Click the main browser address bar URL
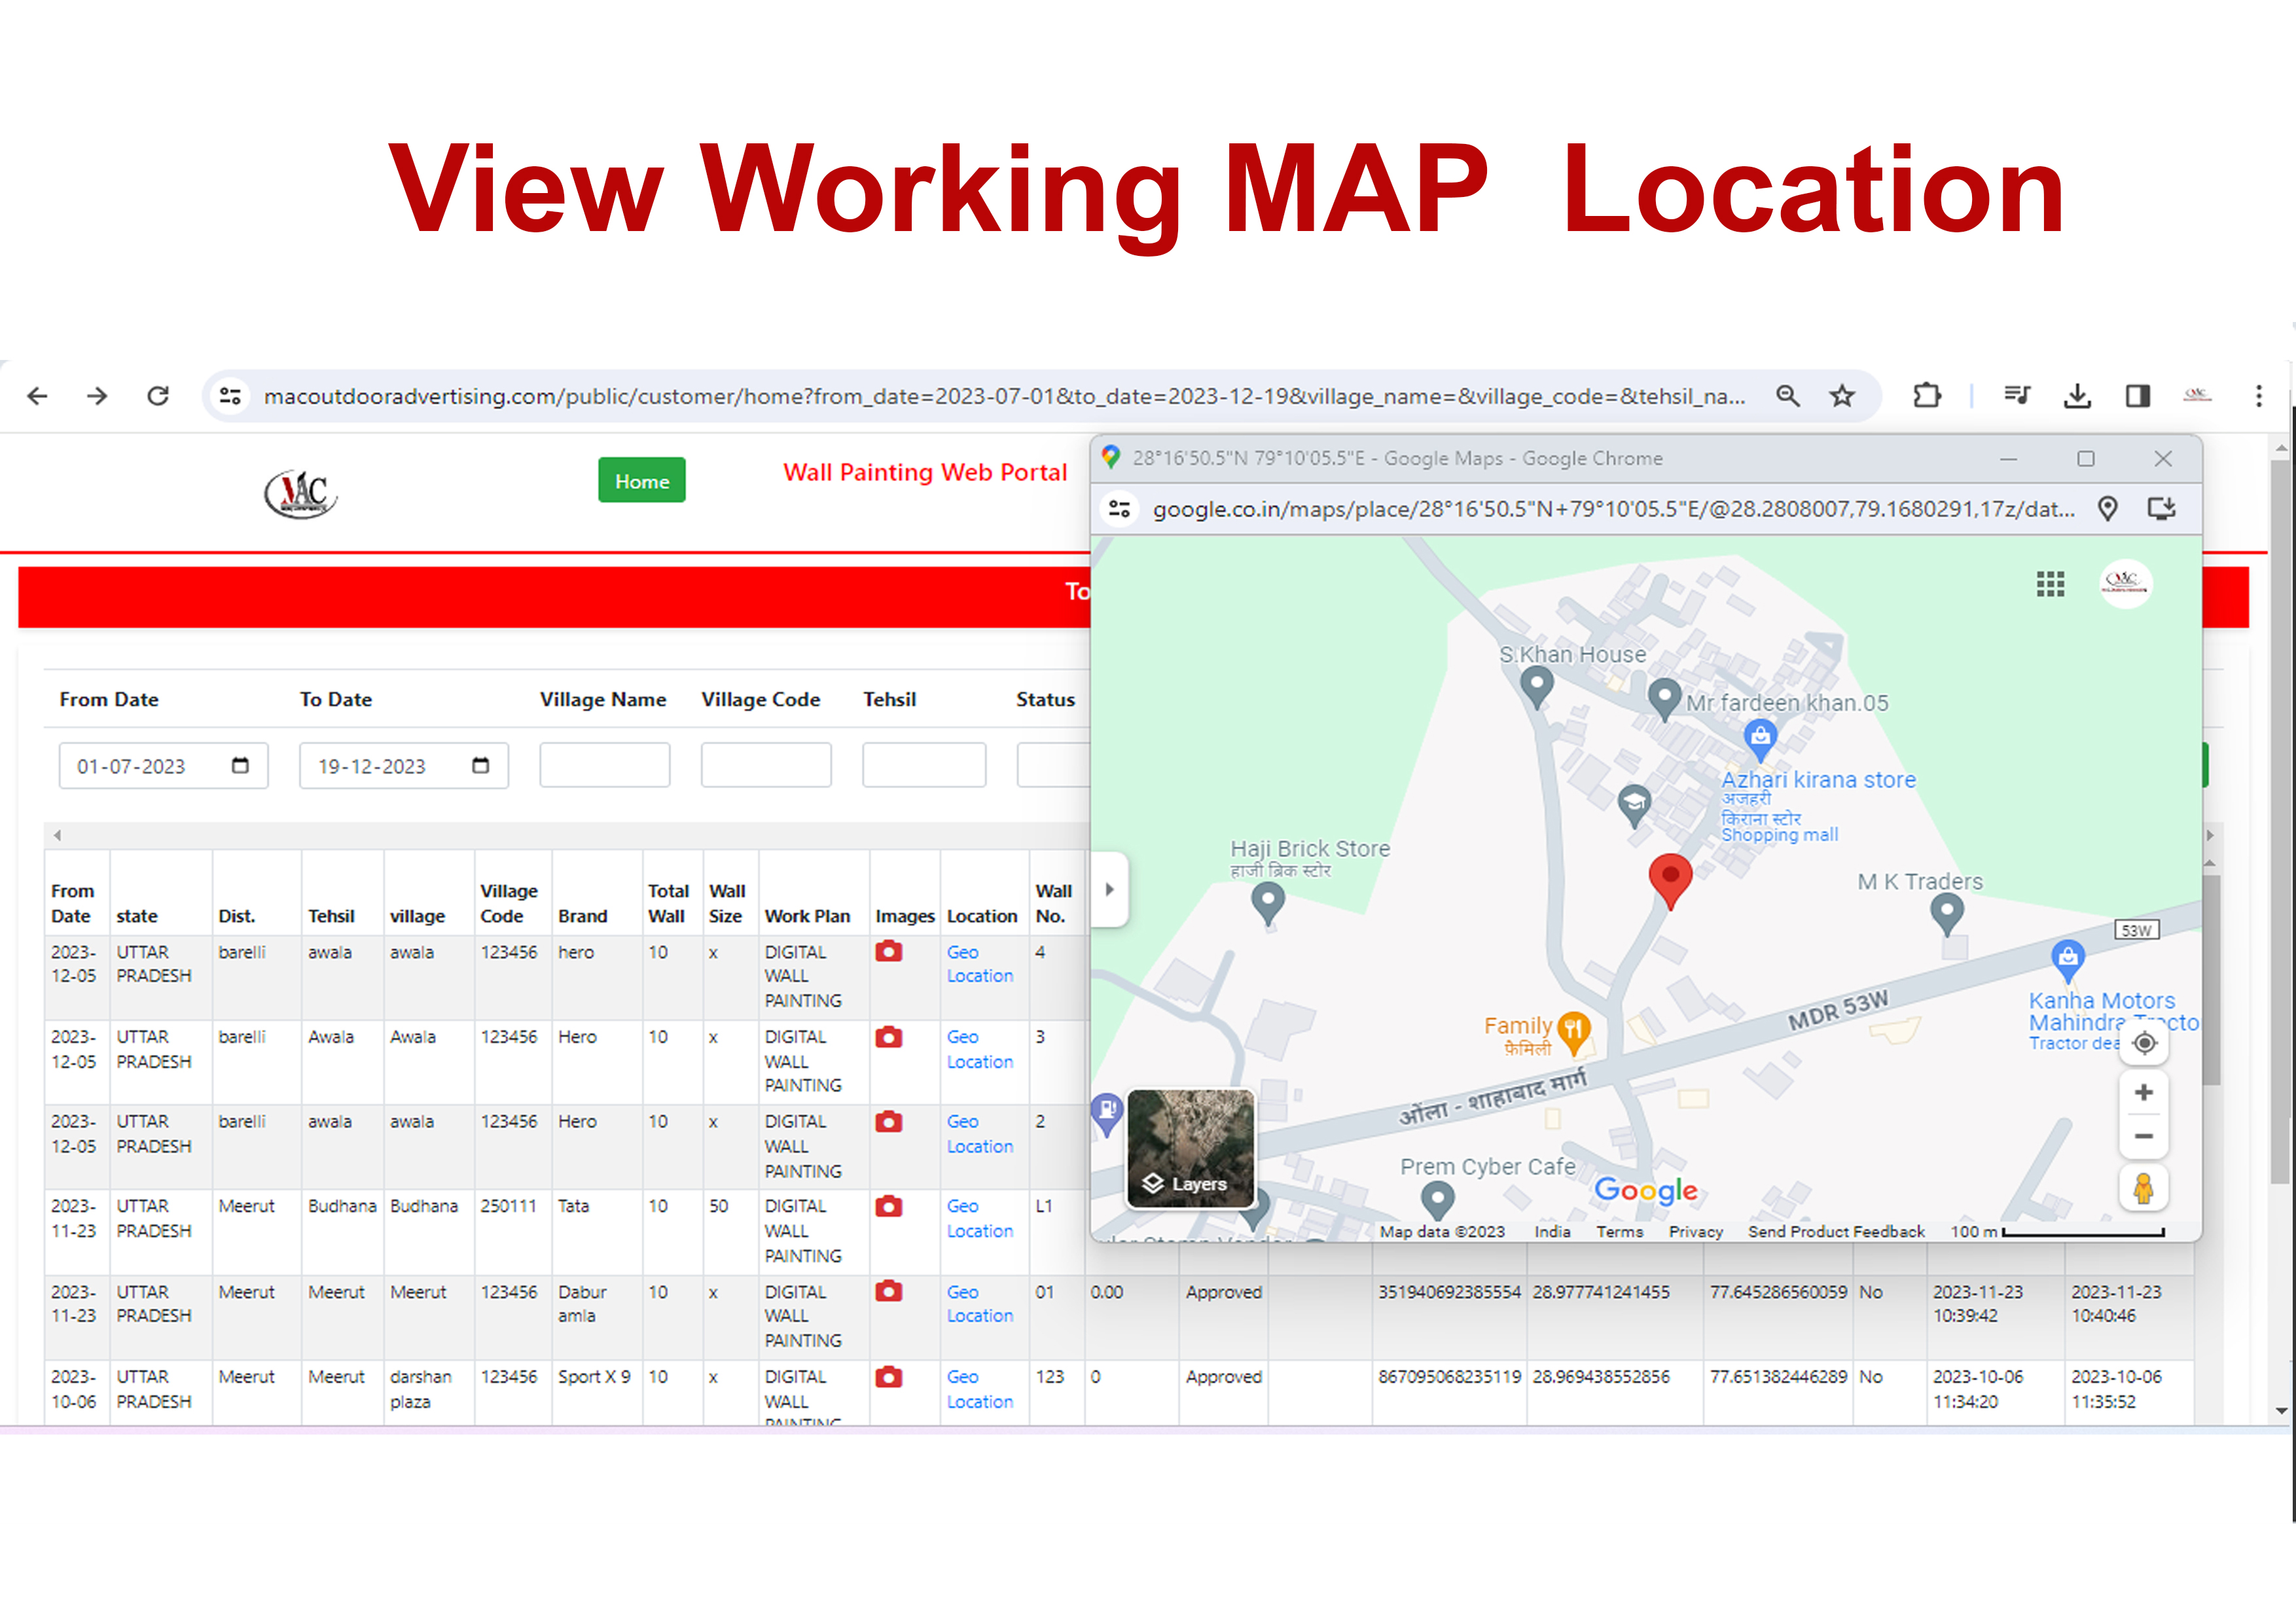Viewport: 2296px width, 1623px height. point(1004,396)
